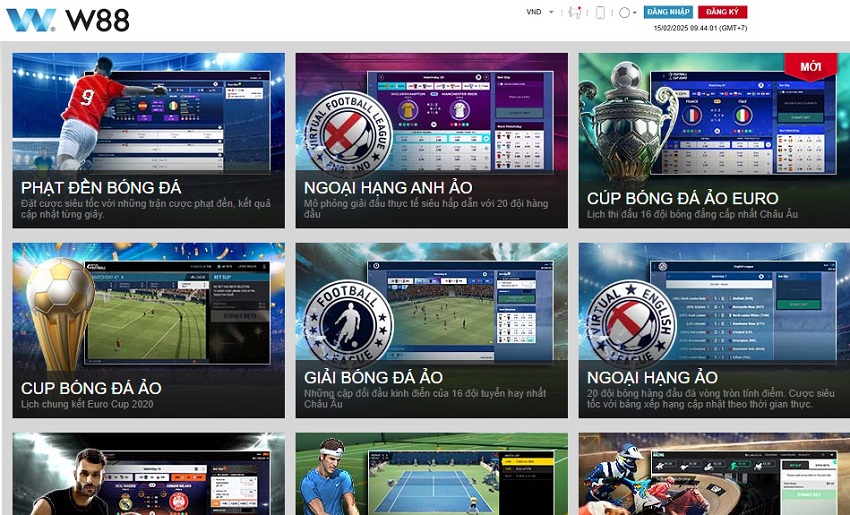
Task: Click the ĐĂNG NHẬP login button
Action: click(x=668, y=12)
